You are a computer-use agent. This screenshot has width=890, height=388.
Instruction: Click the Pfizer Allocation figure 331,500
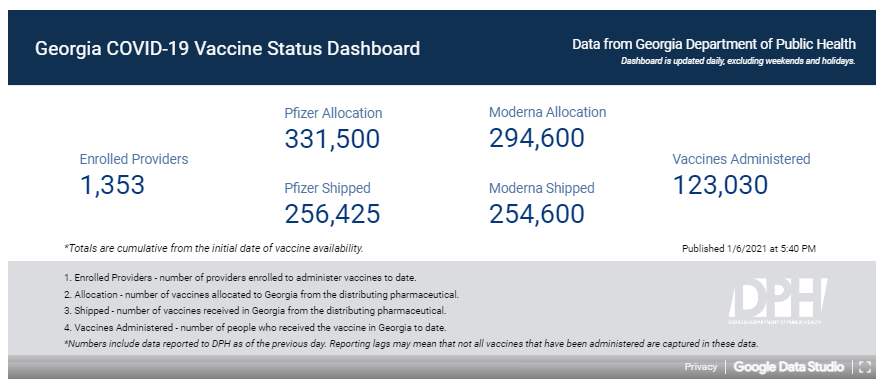click(x=332, y=139)
